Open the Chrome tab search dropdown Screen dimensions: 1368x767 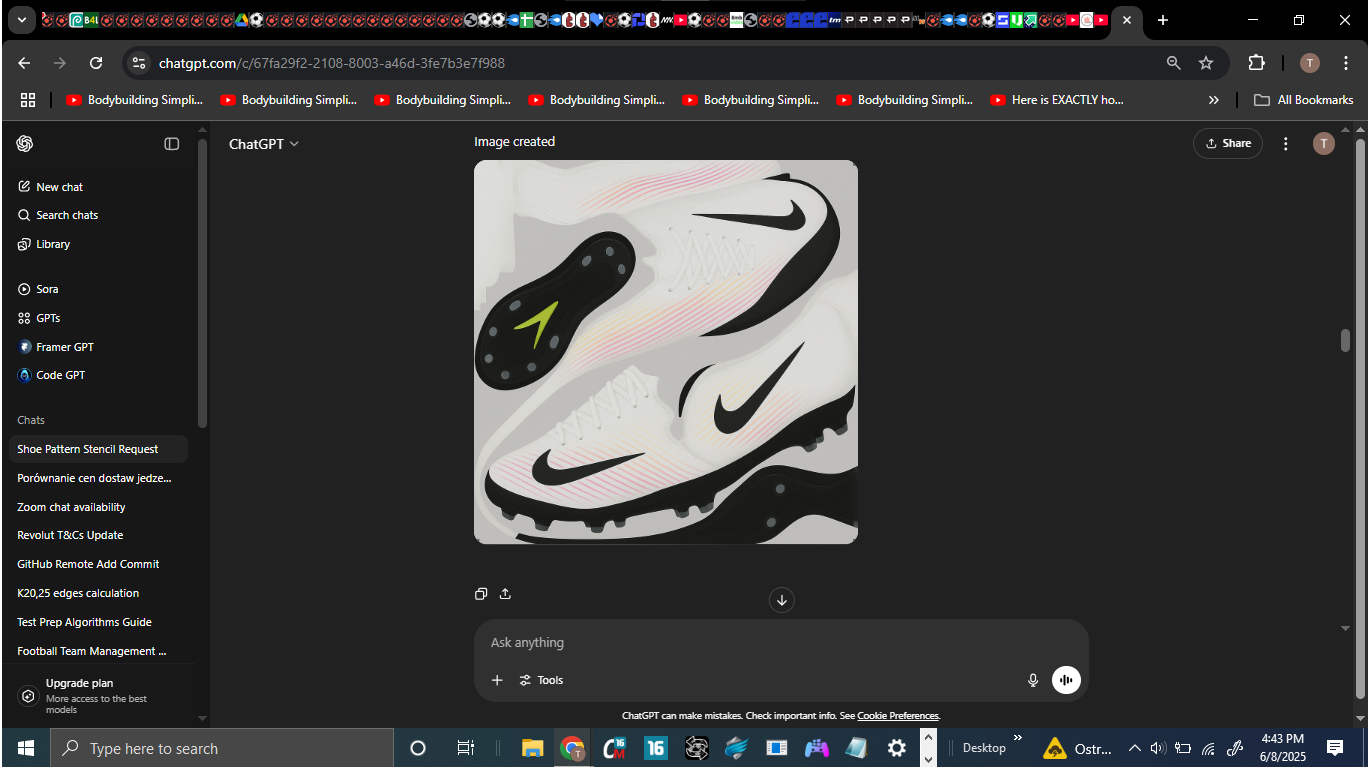[21, 20]
